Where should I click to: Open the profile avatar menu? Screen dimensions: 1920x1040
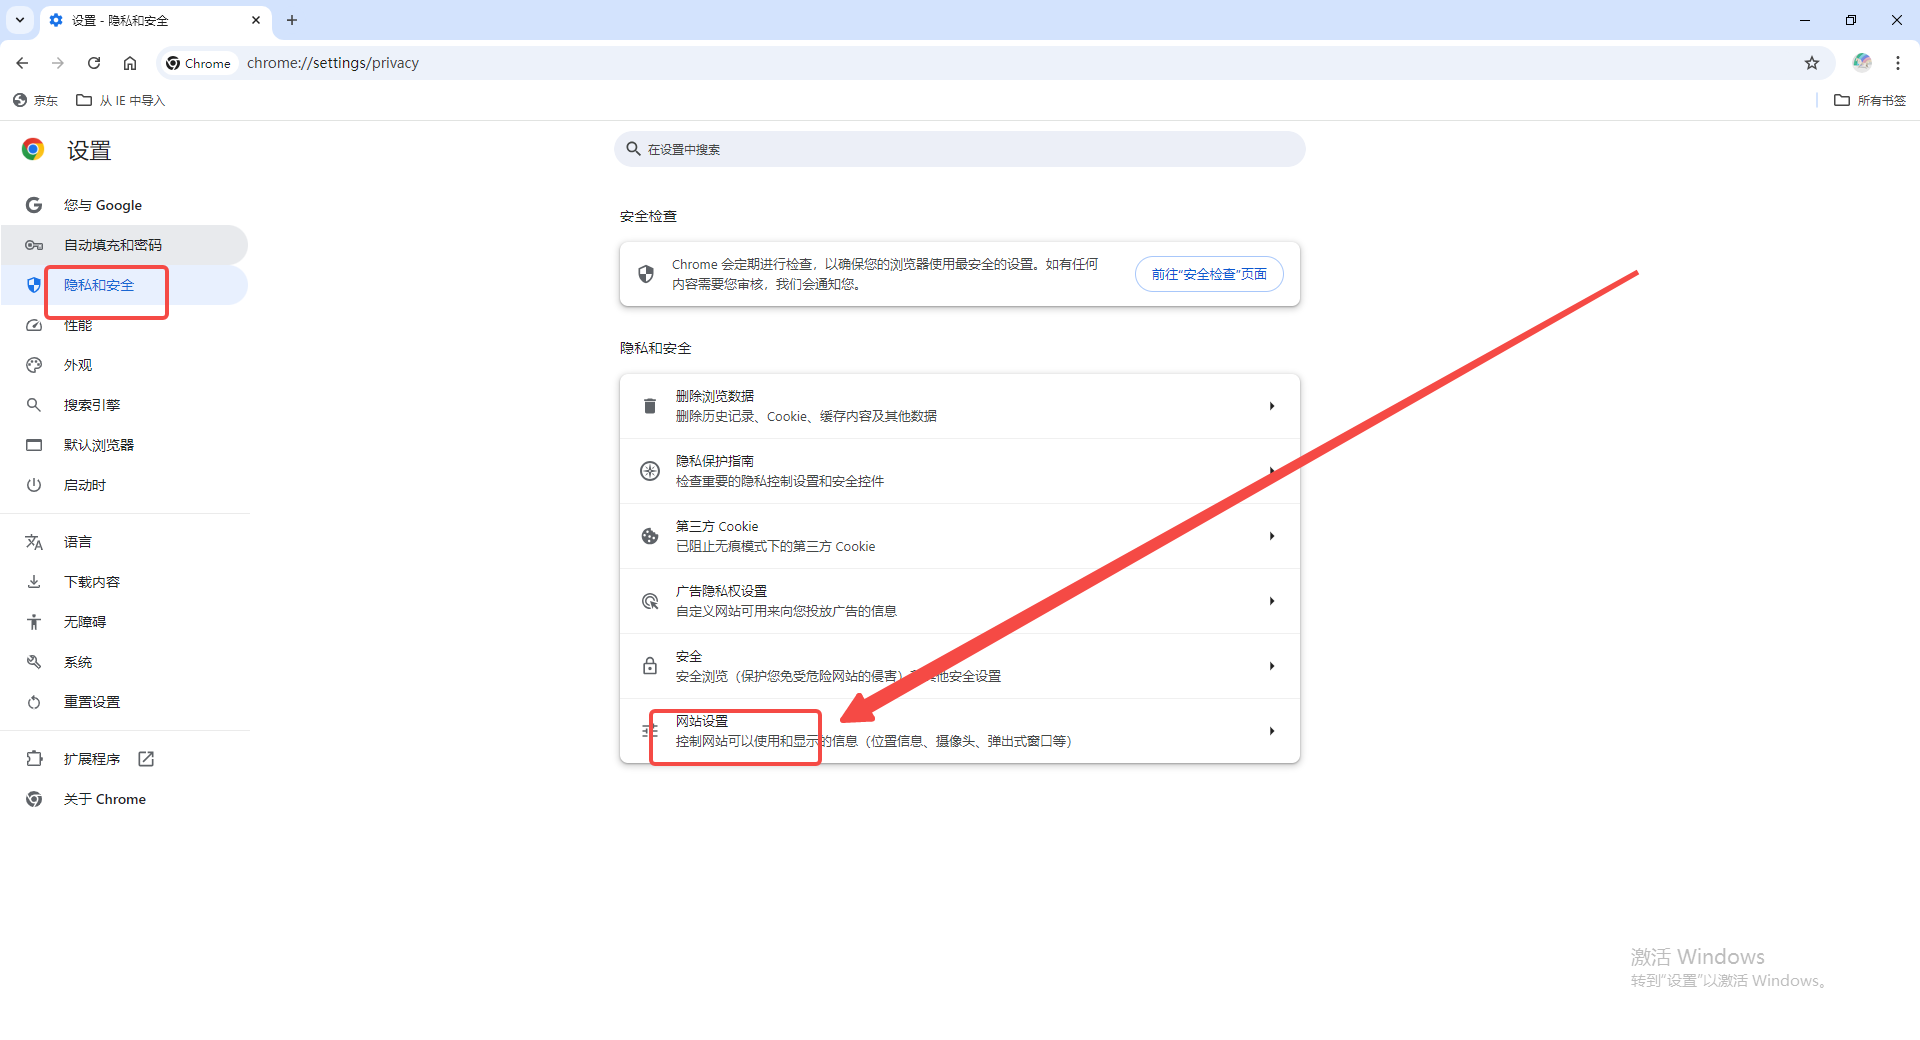[1862, 62]
